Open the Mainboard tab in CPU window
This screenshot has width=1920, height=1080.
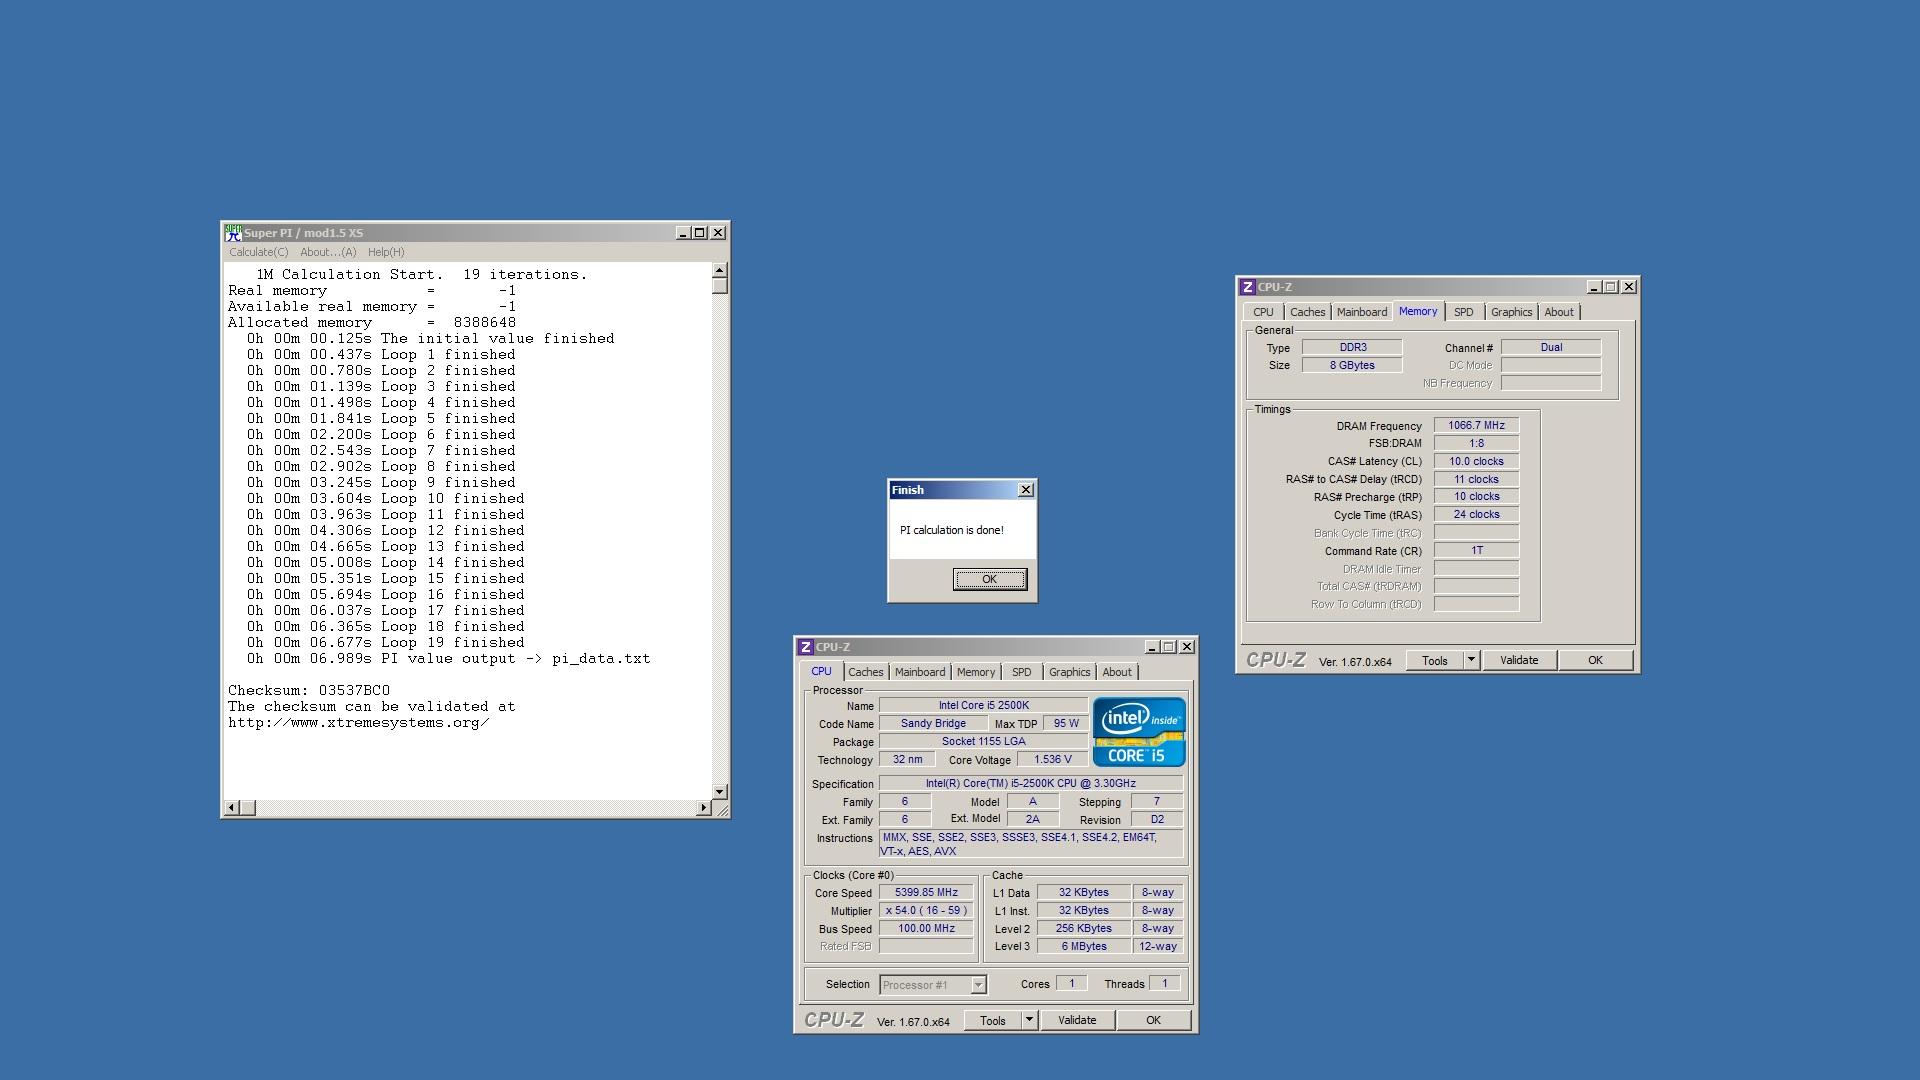[x=919, y=672]
